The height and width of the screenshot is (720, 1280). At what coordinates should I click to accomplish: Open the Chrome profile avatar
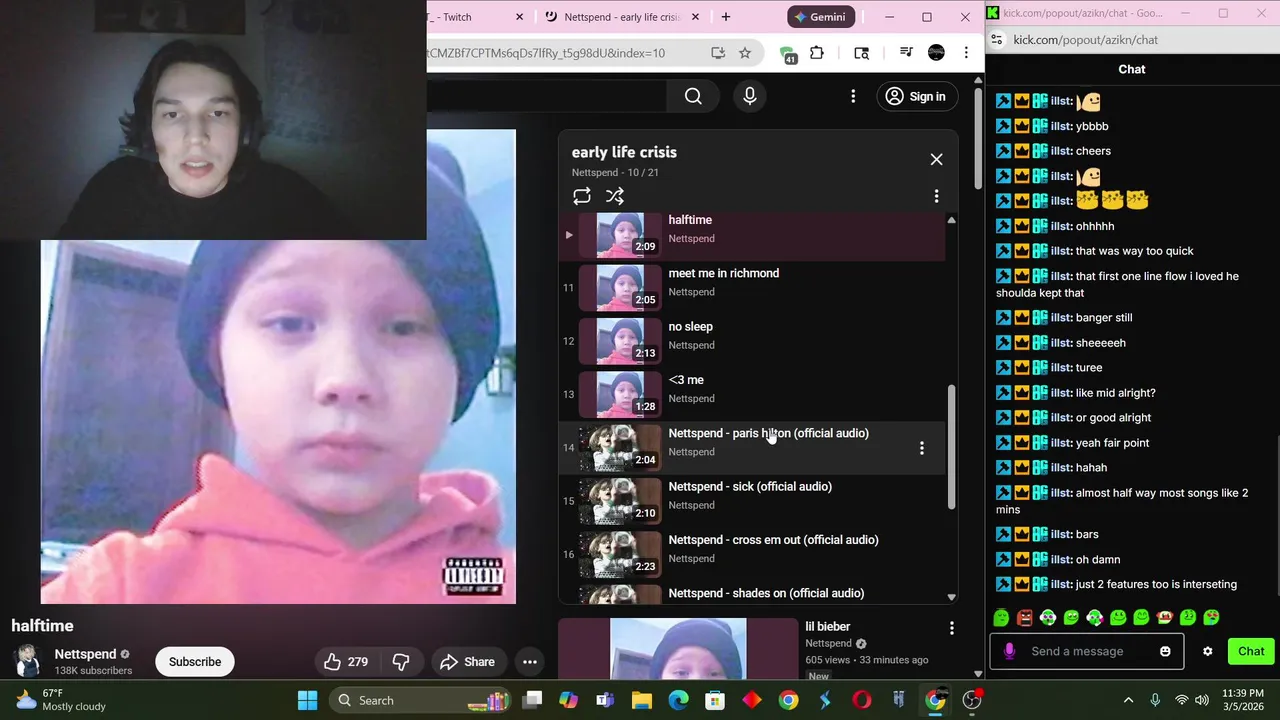(x=936, y=53)
